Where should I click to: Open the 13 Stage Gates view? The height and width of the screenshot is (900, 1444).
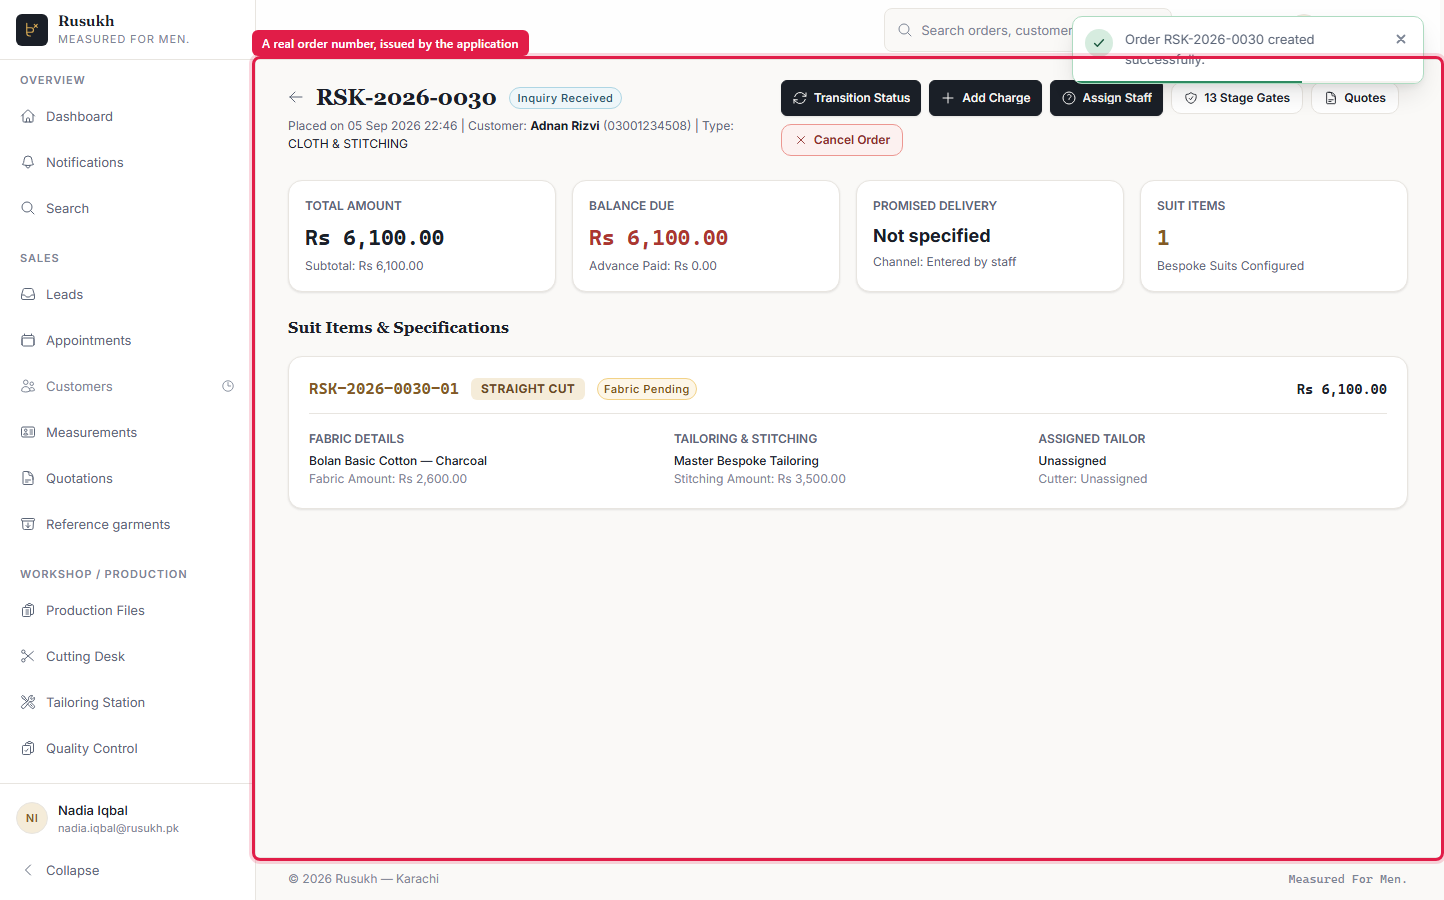(x=1237, y=98)
